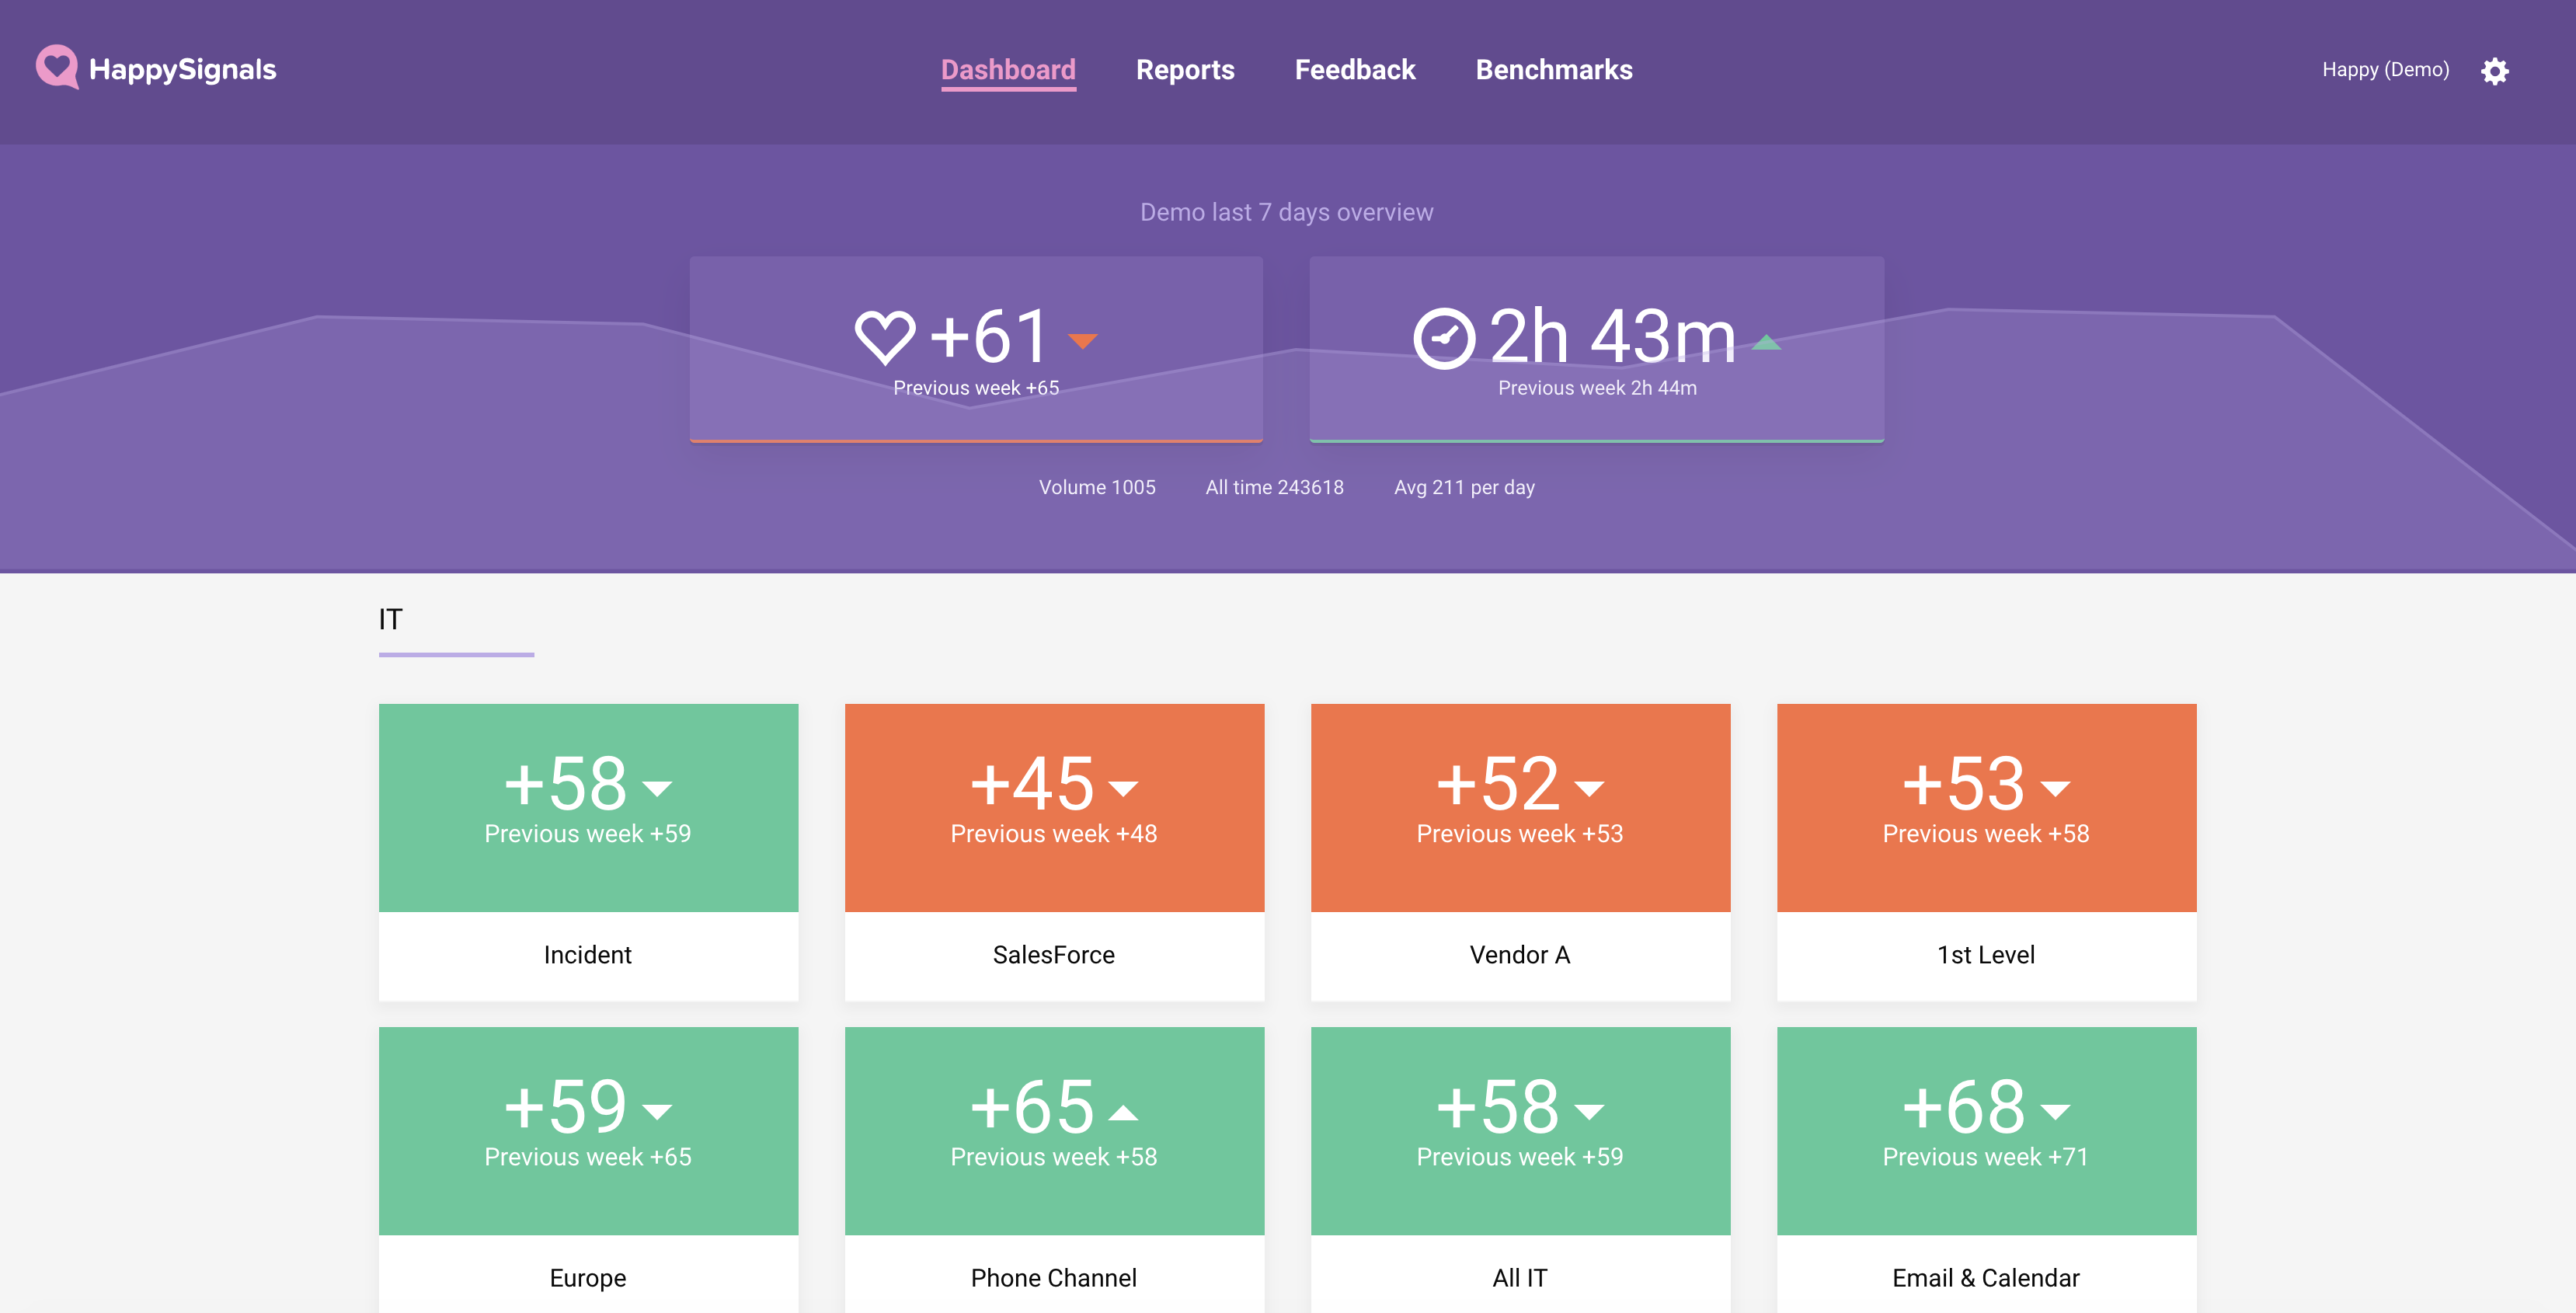The height and width of the screenshot is (1313, 2576).
Task: Open settings via the gear icon
Action: tap(2495, 71)
